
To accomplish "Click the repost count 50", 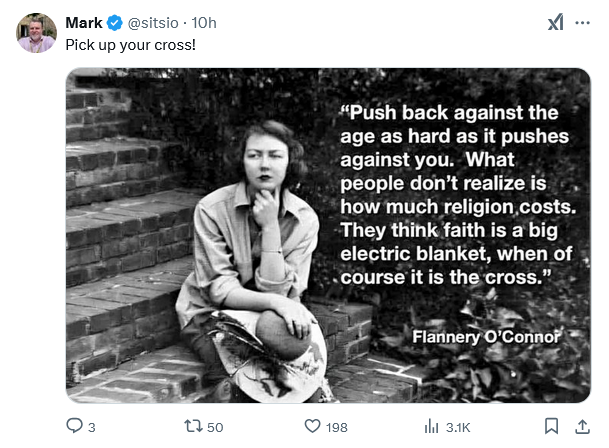I will coord(215,427).
